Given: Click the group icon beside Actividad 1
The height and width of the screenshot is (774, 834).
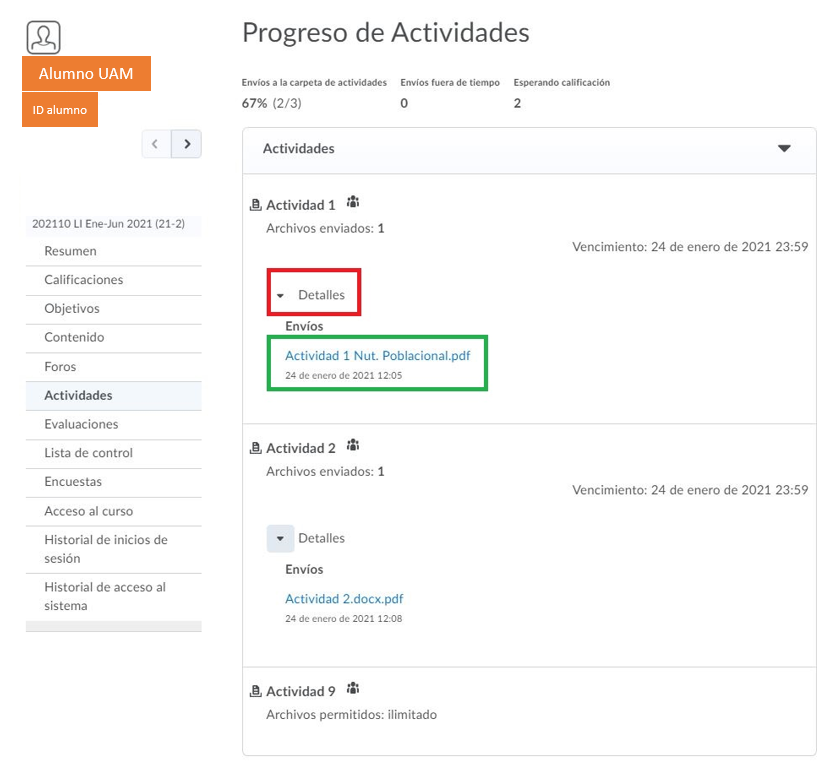Looking at the screenshot, I should click(352, 202).
